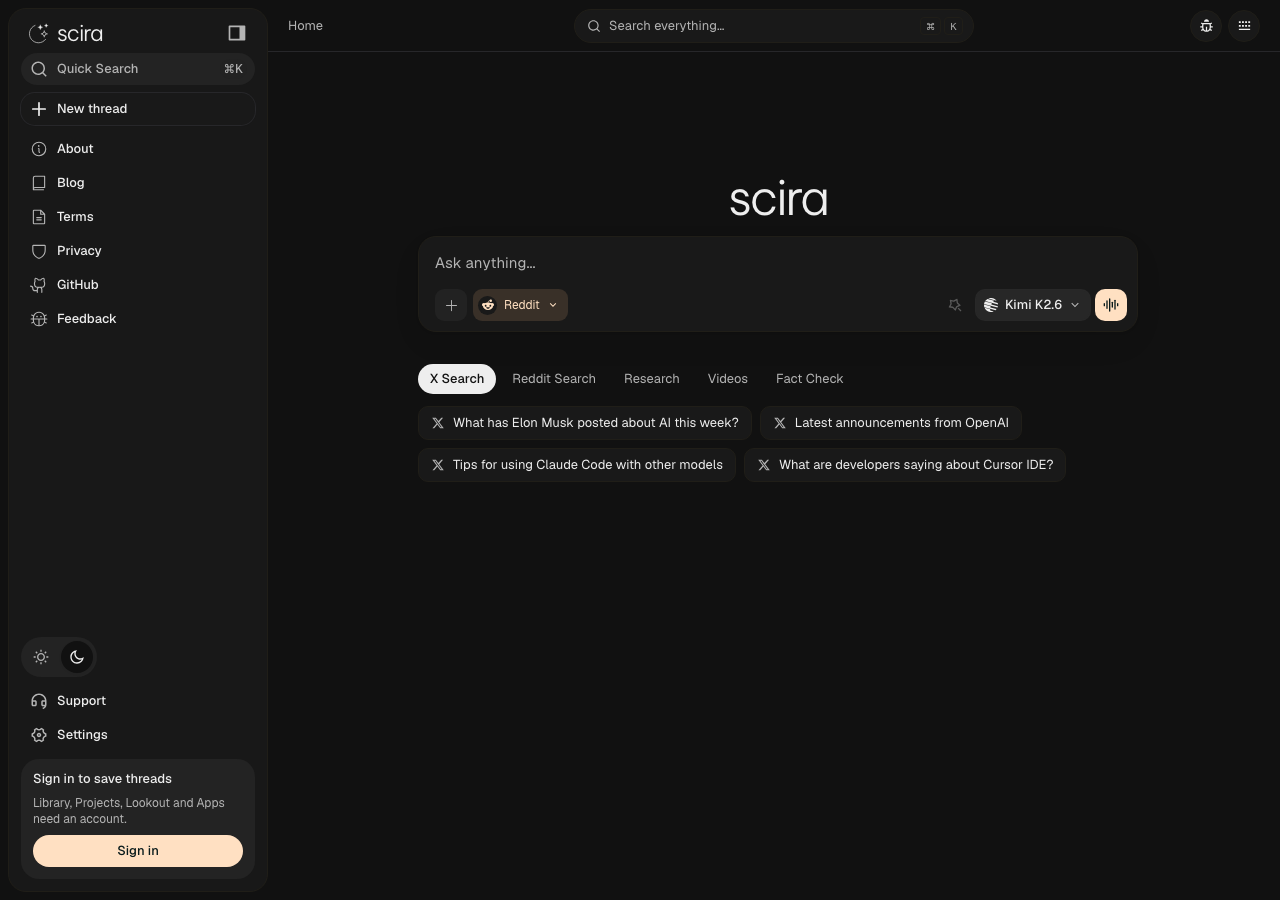Click the plus attach button

coord(451,305)
